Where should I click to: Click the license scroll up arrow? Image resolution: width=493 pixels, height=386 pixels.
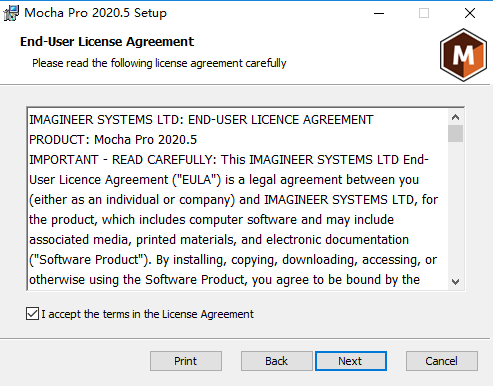[455, 117]
